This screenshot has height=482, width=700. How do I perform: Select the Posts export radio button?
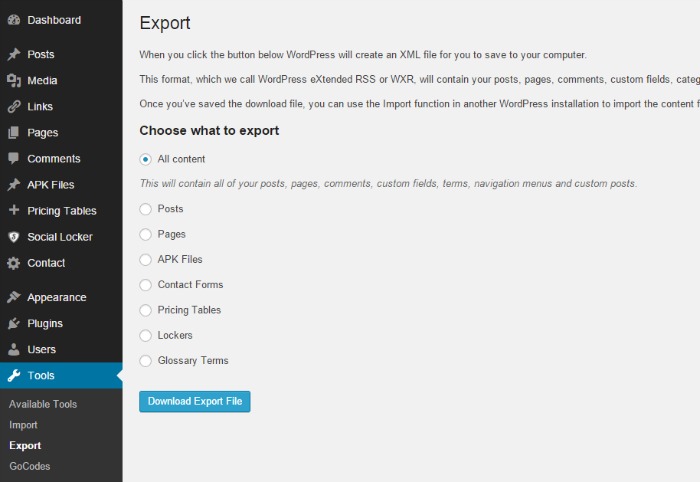tap(146, 209)
